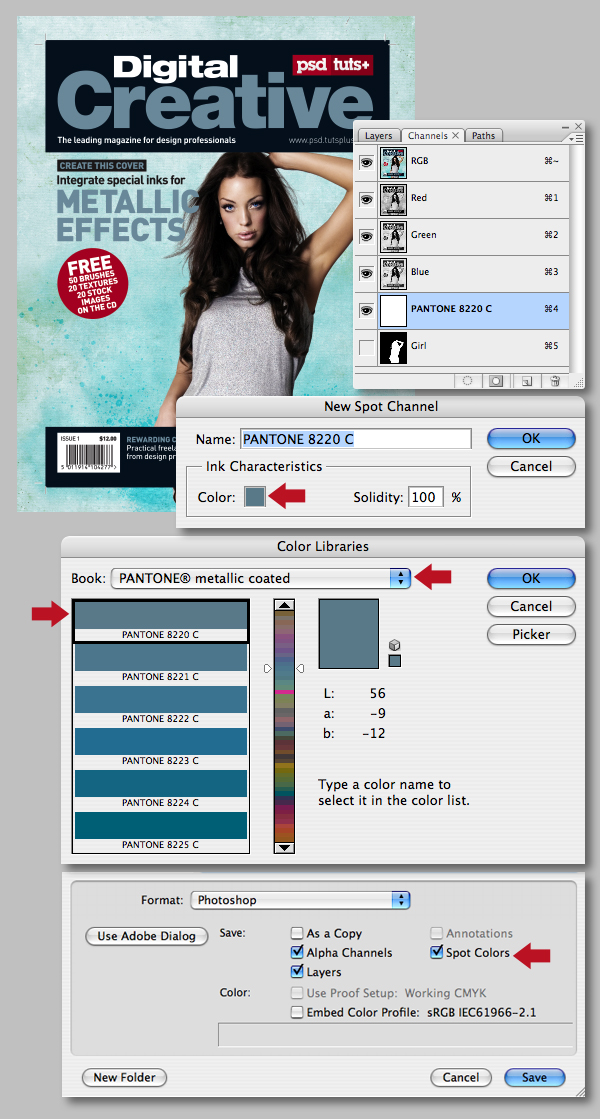Click the METALLIC EFFECTS headline on cover

127,216
